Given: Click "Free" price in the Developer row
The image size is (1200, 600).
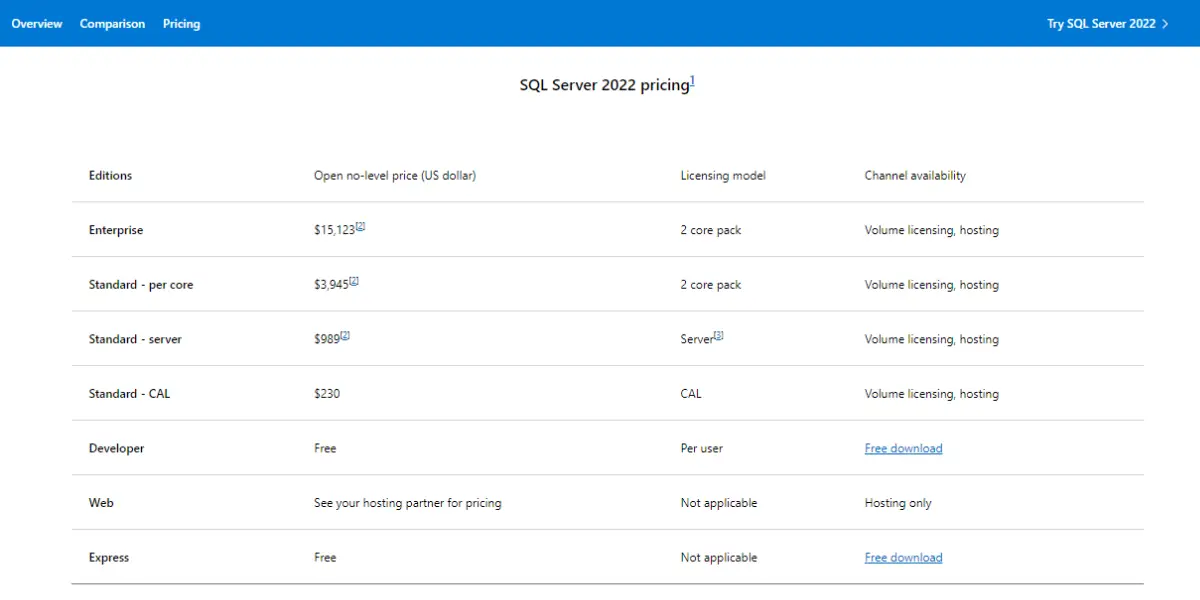Looking at the screenshot, I should point(325,449).
